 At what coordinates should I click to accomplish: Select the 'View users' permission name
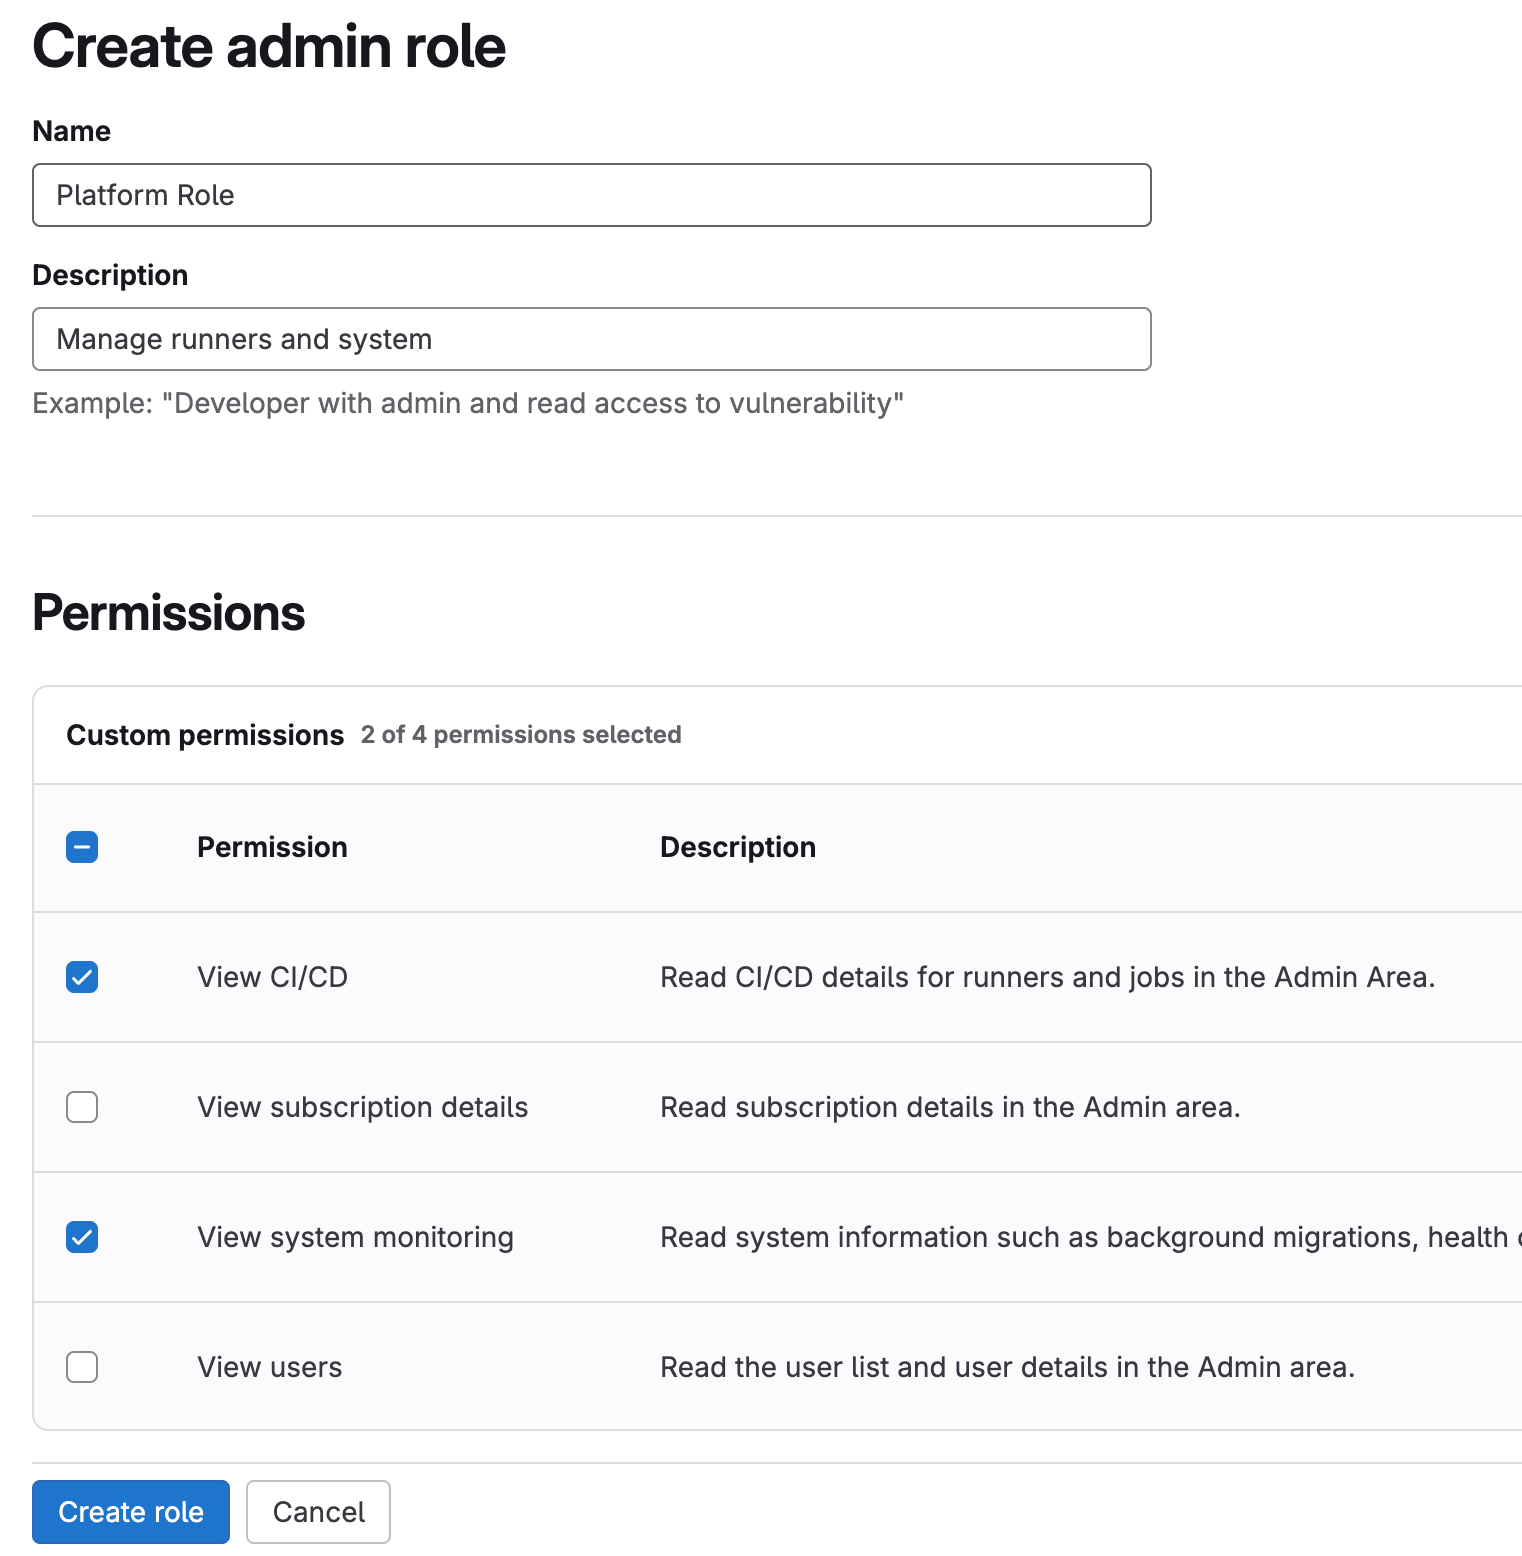269,1367
